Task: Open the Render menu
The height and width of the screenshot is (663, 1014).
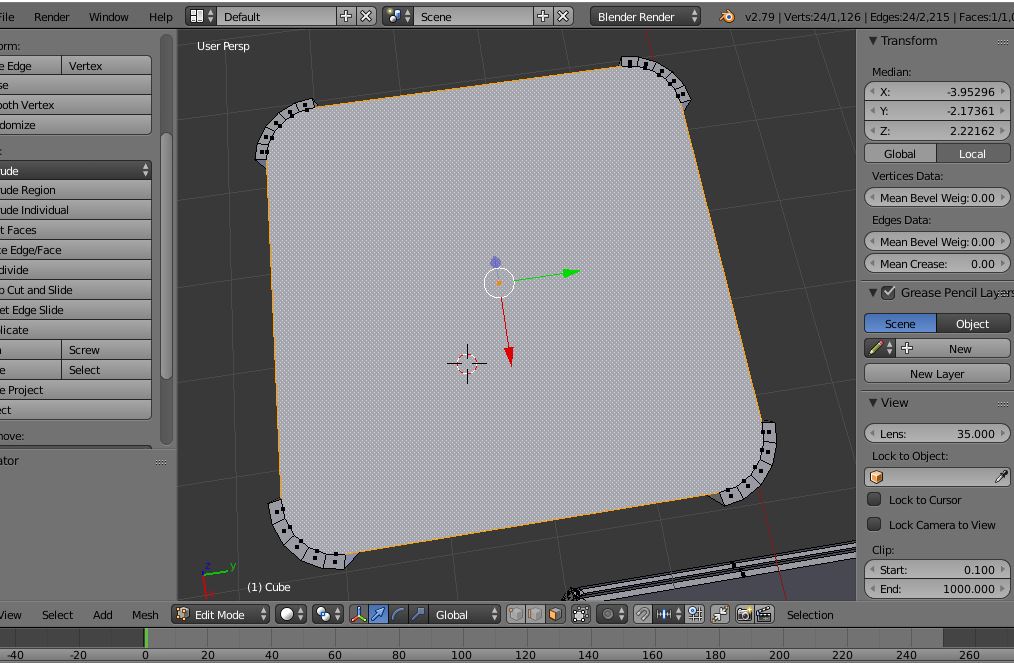Action: coord(51,16)
